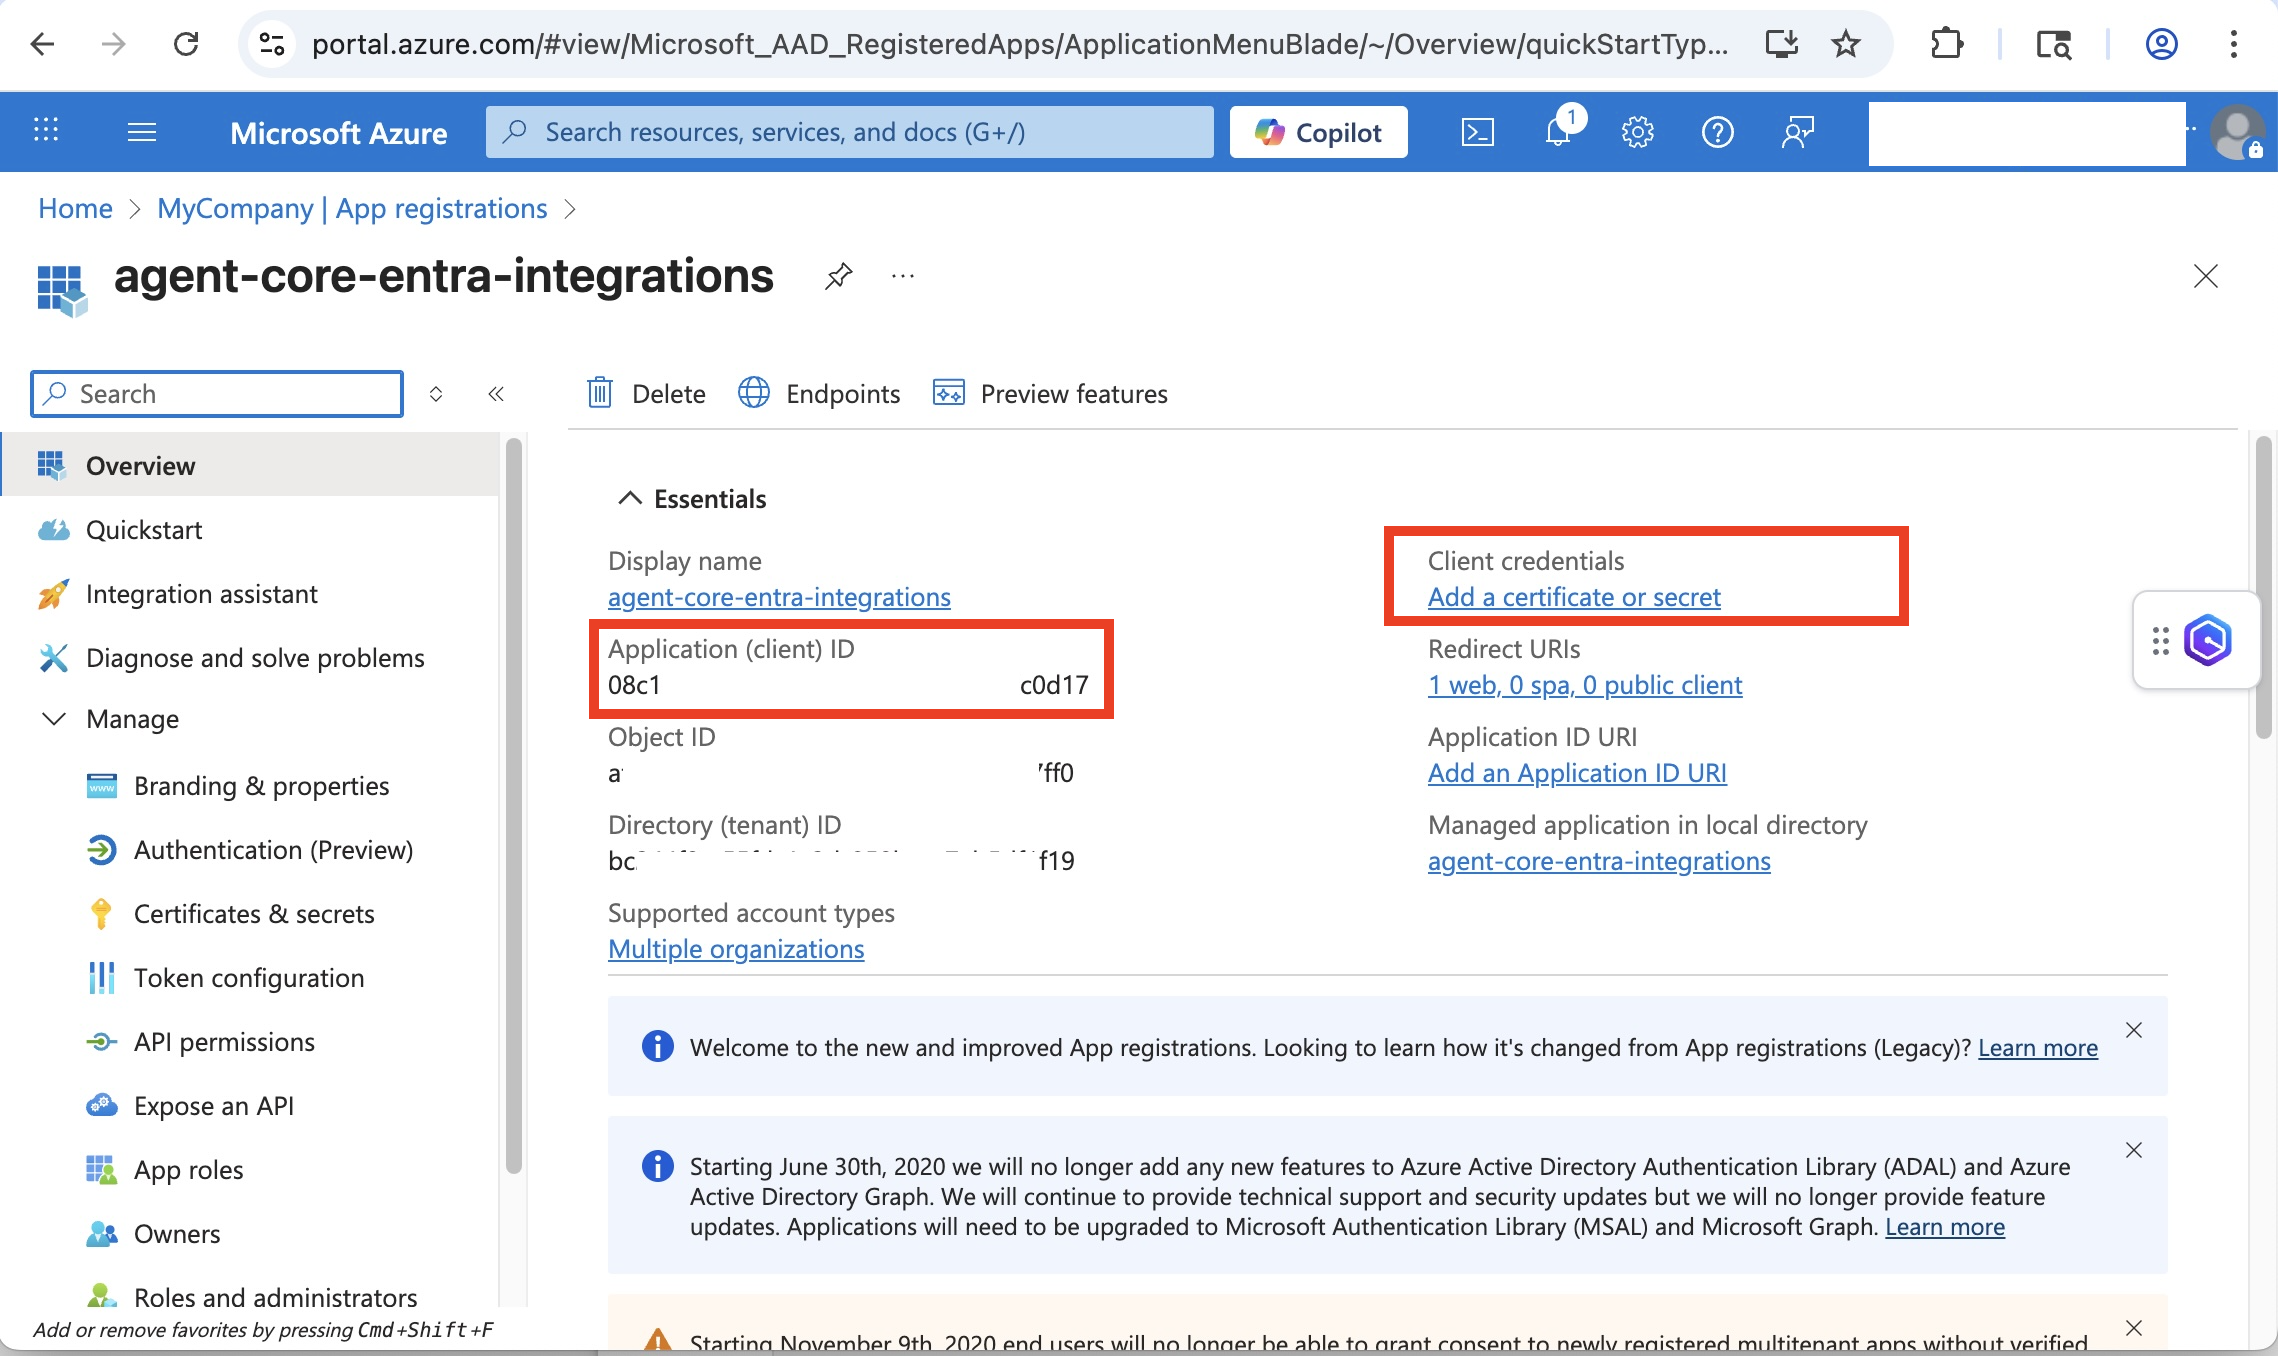Screen dimensions: 2278x1356
Task: Click the floating purple hexagon widget
Action: (2208, 640)
